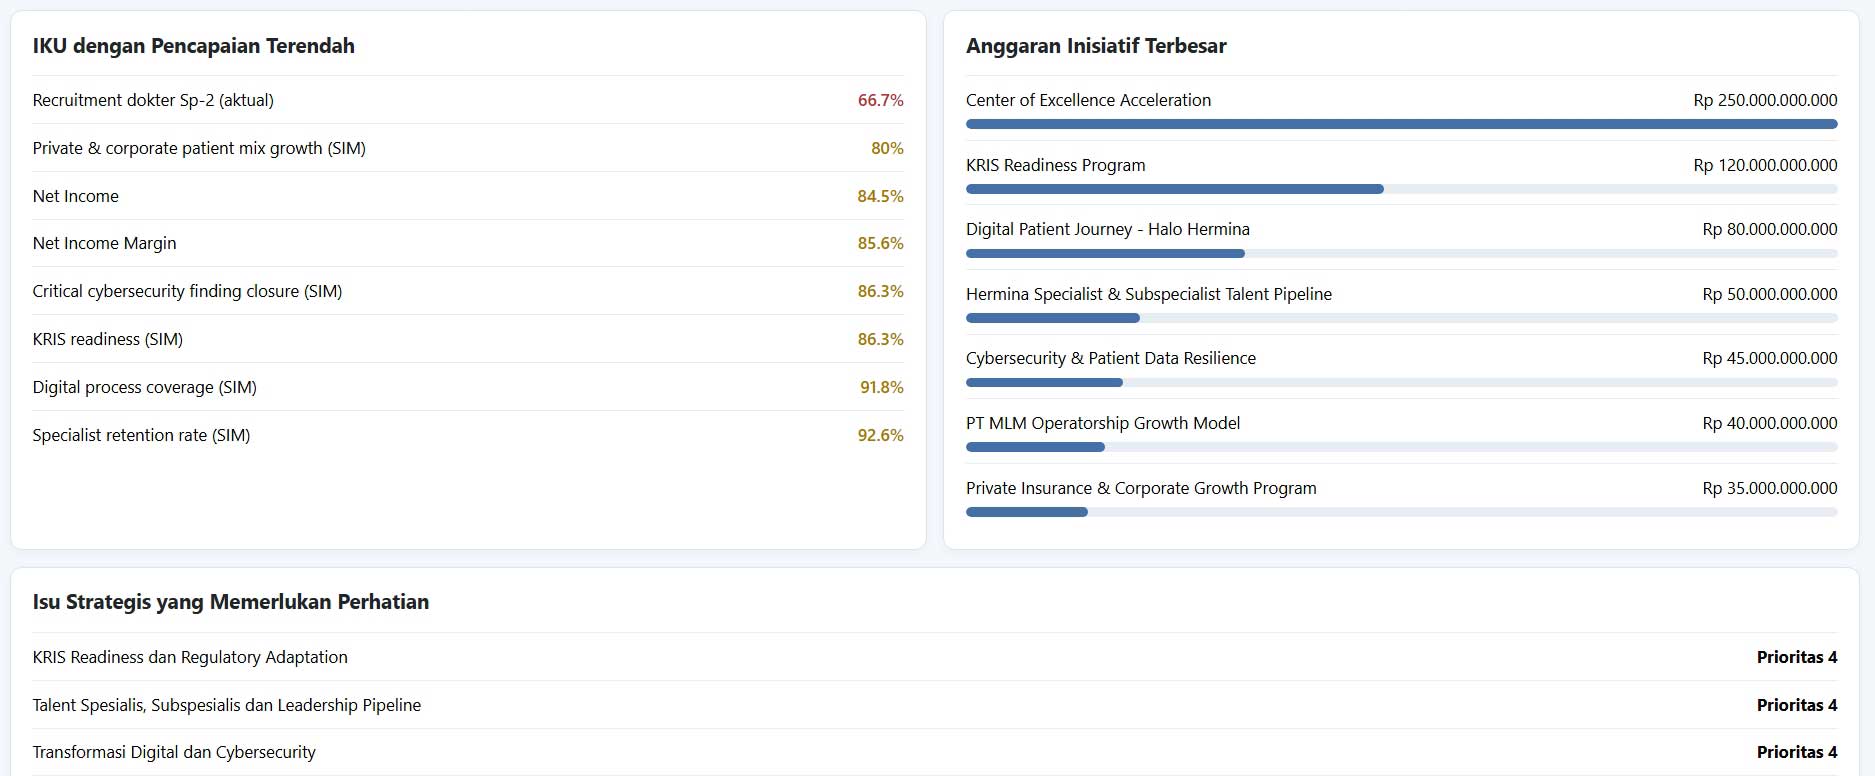
Task: Click 86.3% in the KRIS readiness (SIM) row
Action: click(x=880, y=339)
